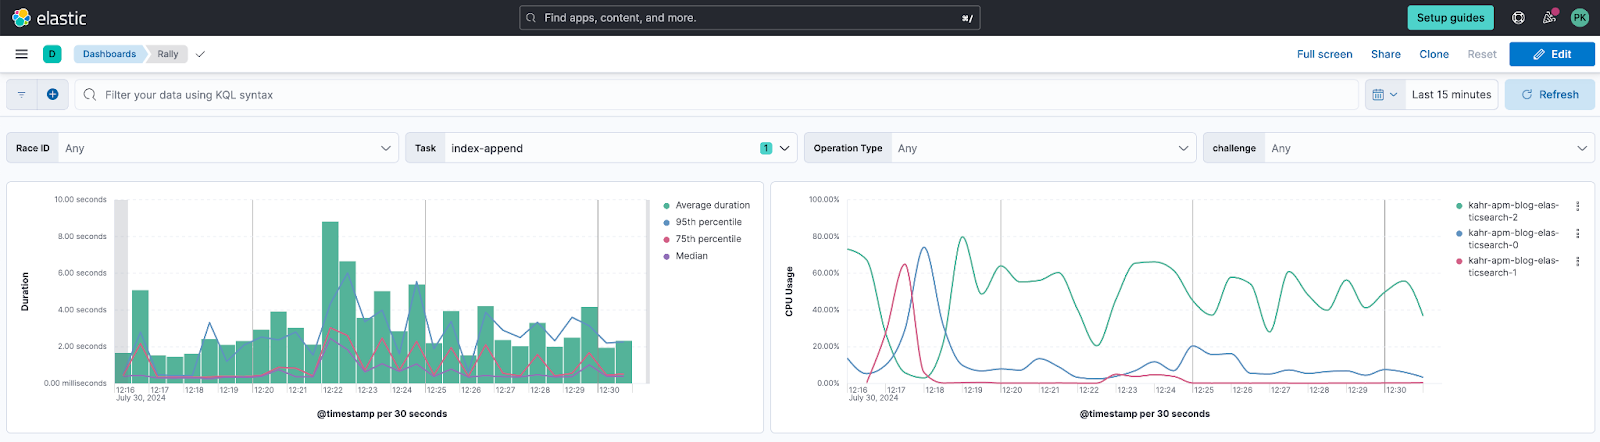The width and height of the screenshot is (1600, 442).
Task: Click the green D space avatar
Action: point(52,54)
